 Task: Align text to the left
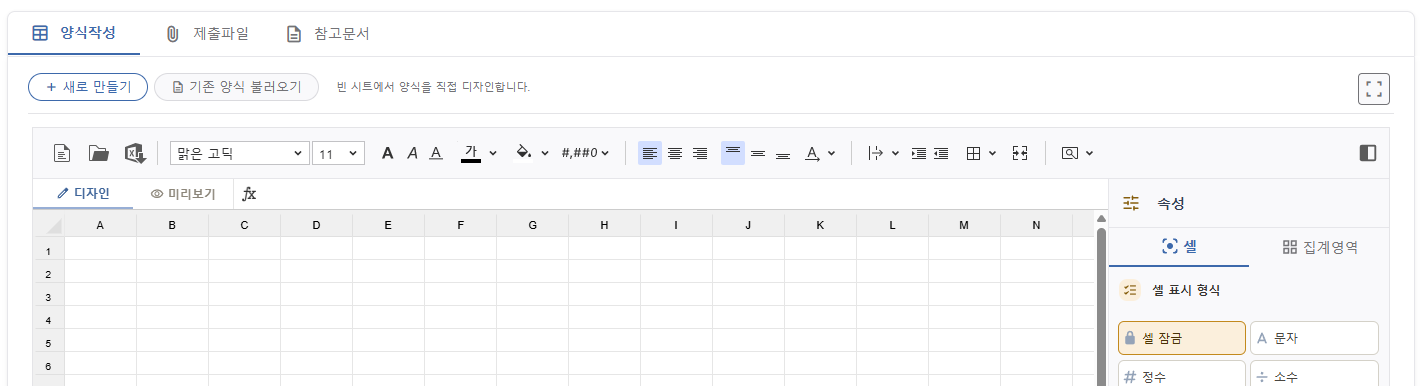tap(650, 153)
